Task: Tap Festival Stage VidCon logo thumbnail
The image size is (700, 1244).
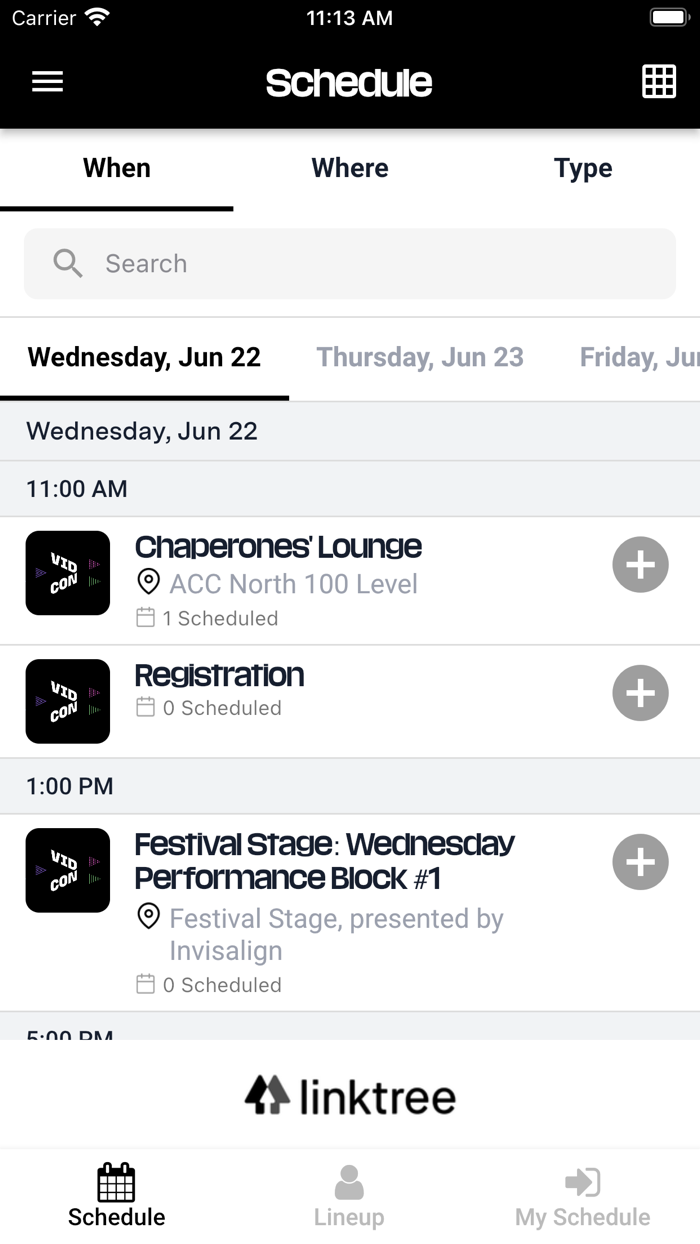Action: [x=68, y=870]
